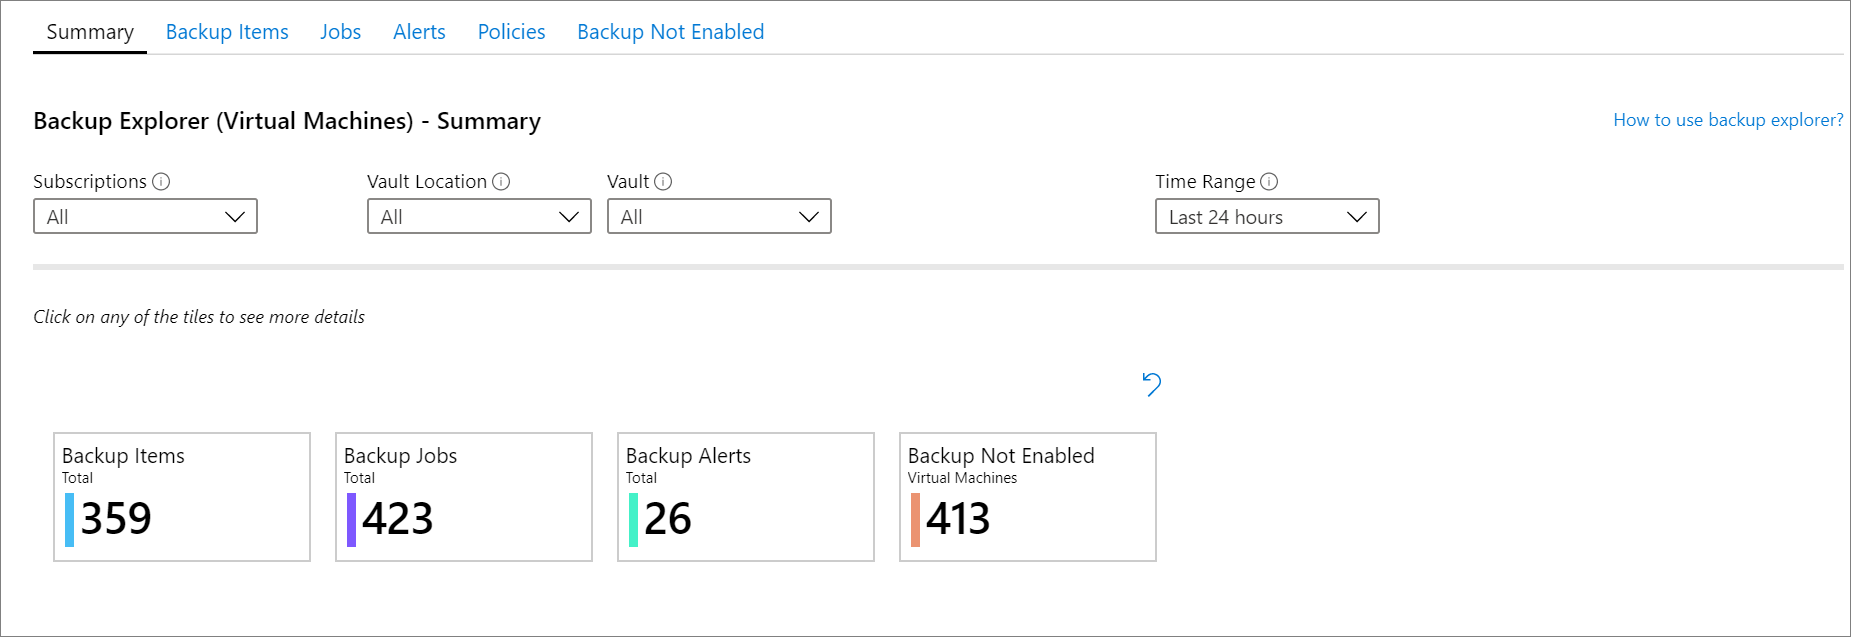Go to the Alerts tab
Image resolution: width=1851 pixels, height=637 pixels.
[x=419, y=32]
